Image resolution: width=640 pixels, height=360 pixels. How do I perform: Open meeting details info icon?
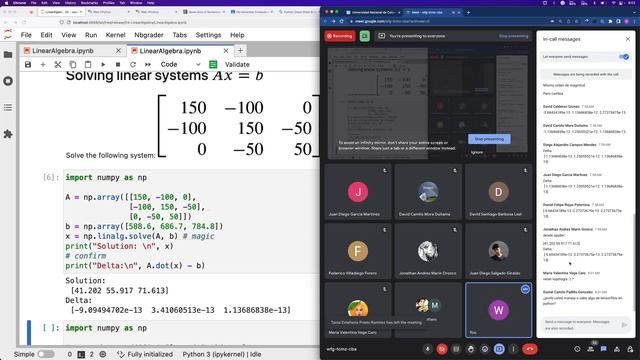[577, 349]
